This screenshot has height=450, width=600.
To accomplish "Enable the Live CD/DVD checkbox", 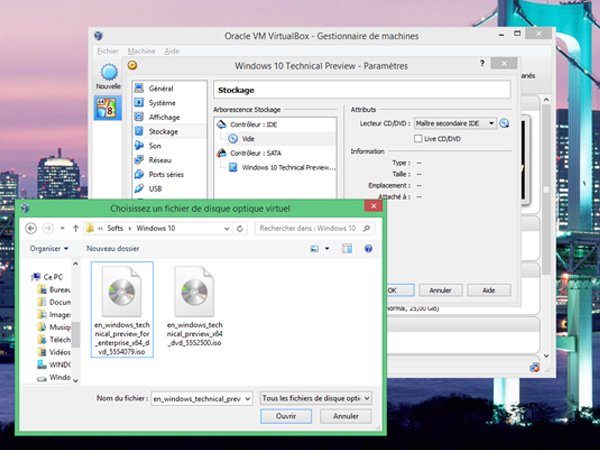I will coord(418,139).
